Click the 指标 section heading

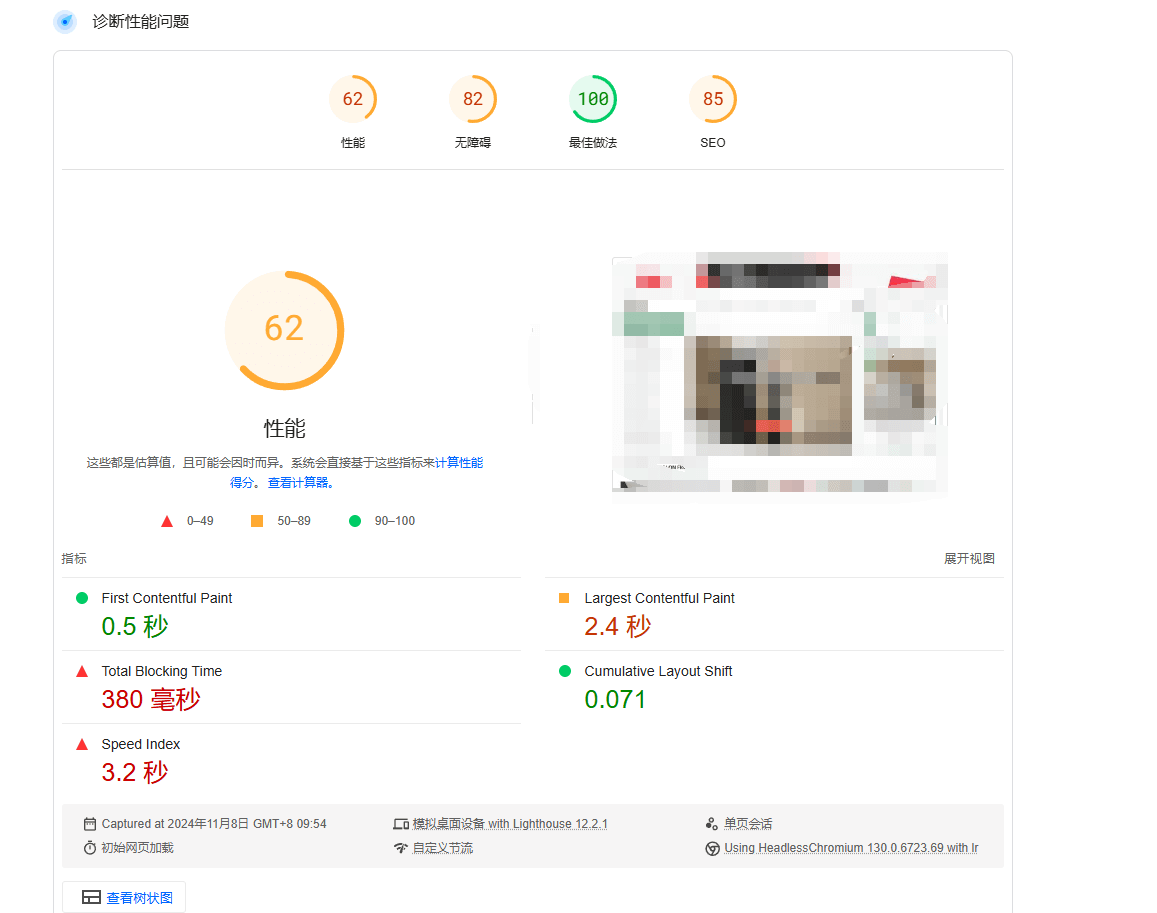point(74,559)
